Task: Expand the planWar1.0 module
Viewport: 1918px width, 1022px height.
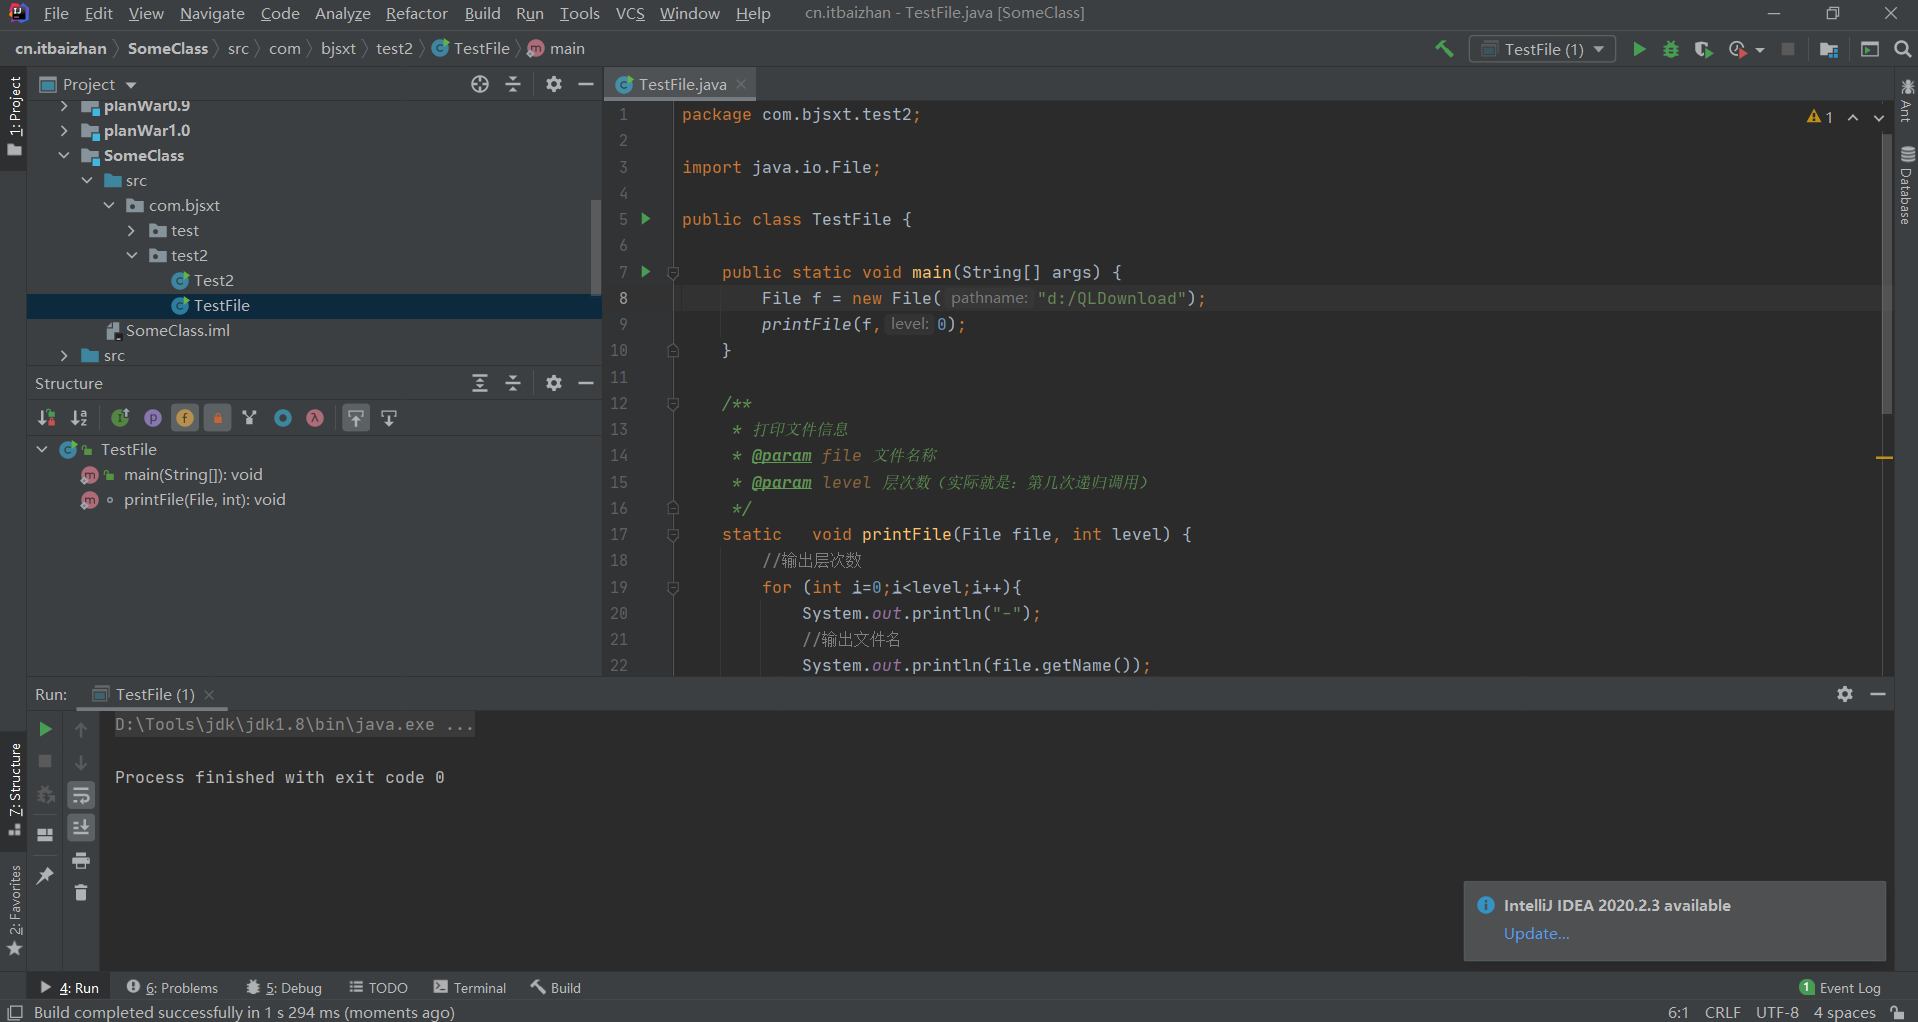Action: pos(64,130)
